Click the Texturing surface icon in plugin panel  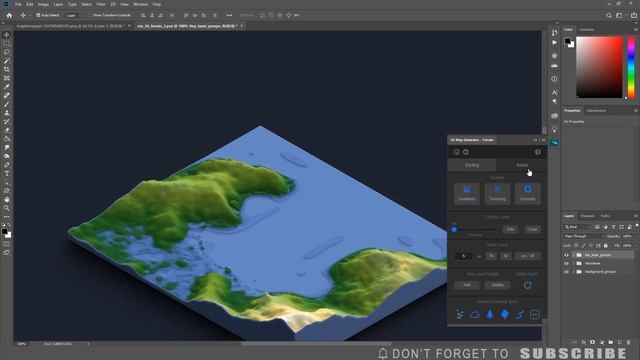click(x=497, y=193)
